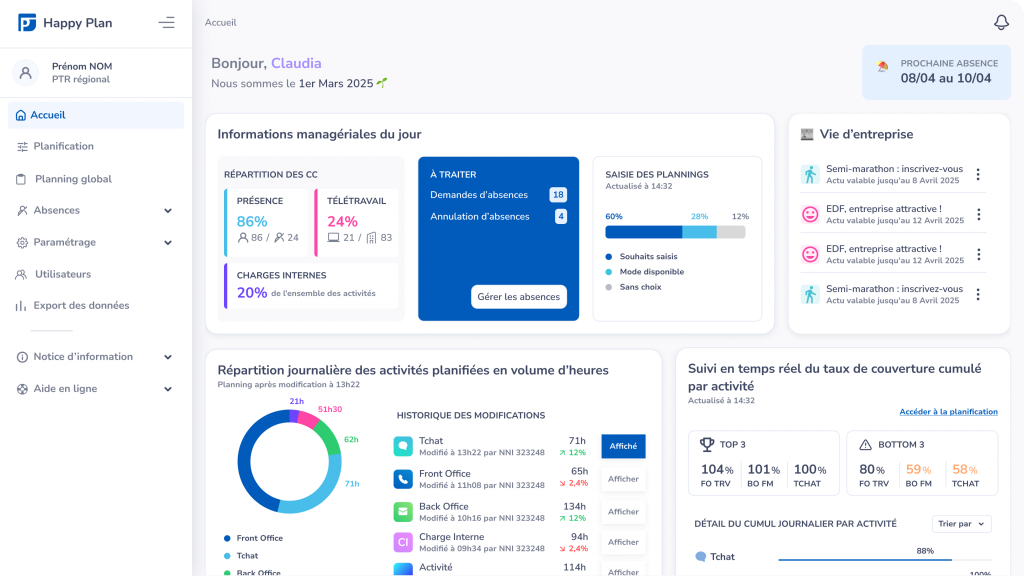Expand the Absences sidebar submenu
Screen dimensions: 1024x576
click(x=167, y=211)
